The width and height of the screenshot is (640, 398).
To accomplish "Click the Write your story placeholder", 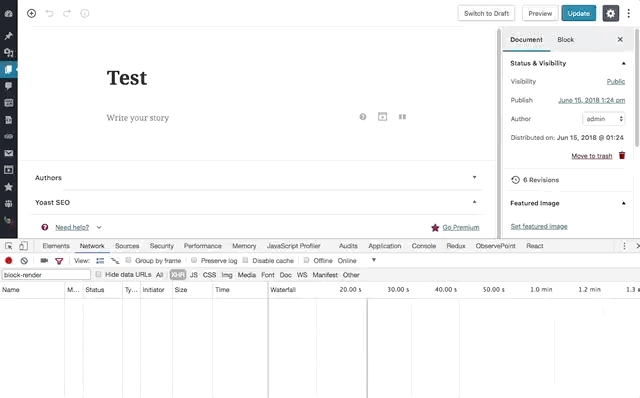I will pyautogui.click(x=138, y=118).
